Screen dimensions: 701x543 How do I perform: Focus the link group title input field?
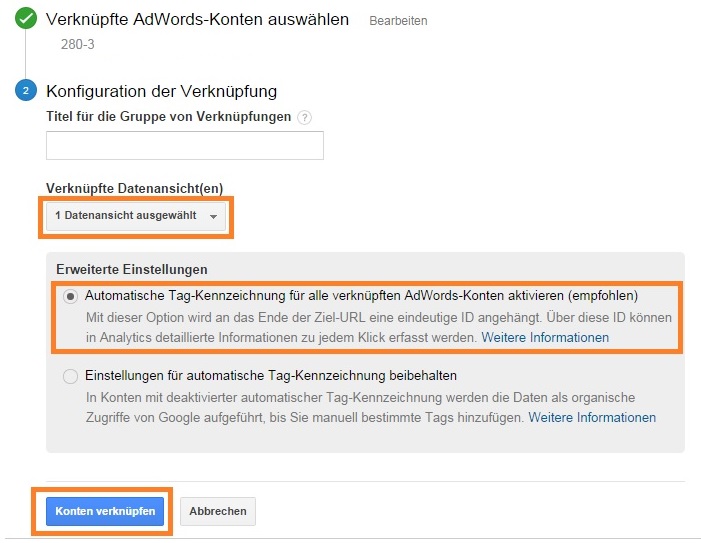[x=185, y=145]
